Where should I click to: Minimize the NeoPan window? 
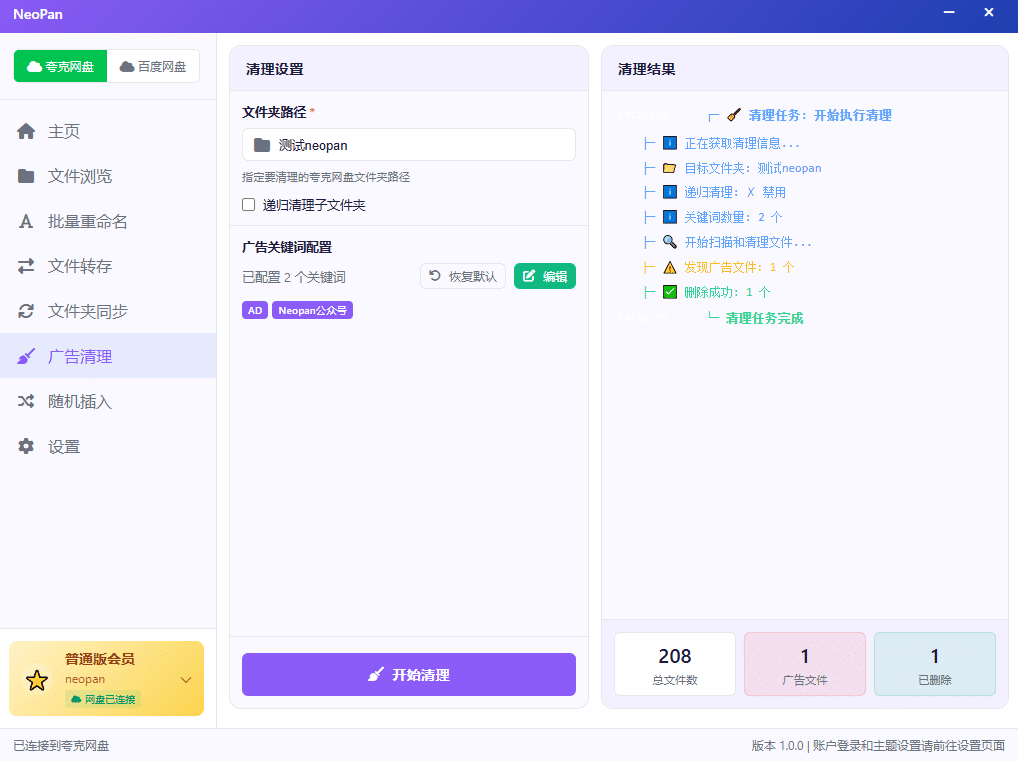coord(949,12)
